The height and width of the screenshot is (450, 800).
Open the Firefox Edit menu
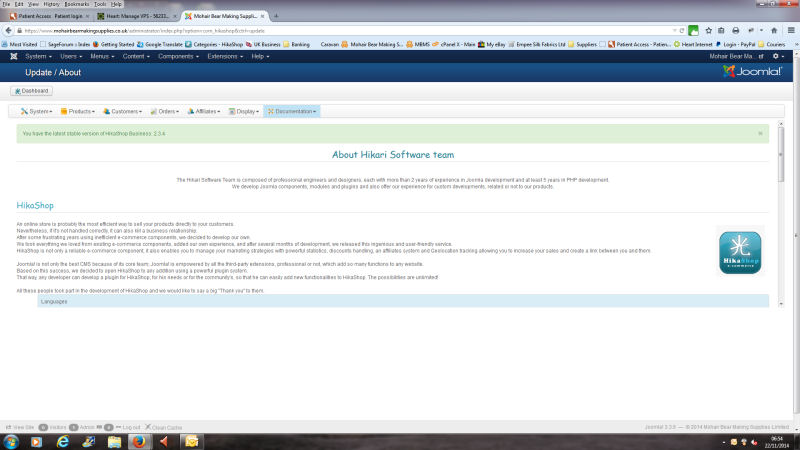19,4
